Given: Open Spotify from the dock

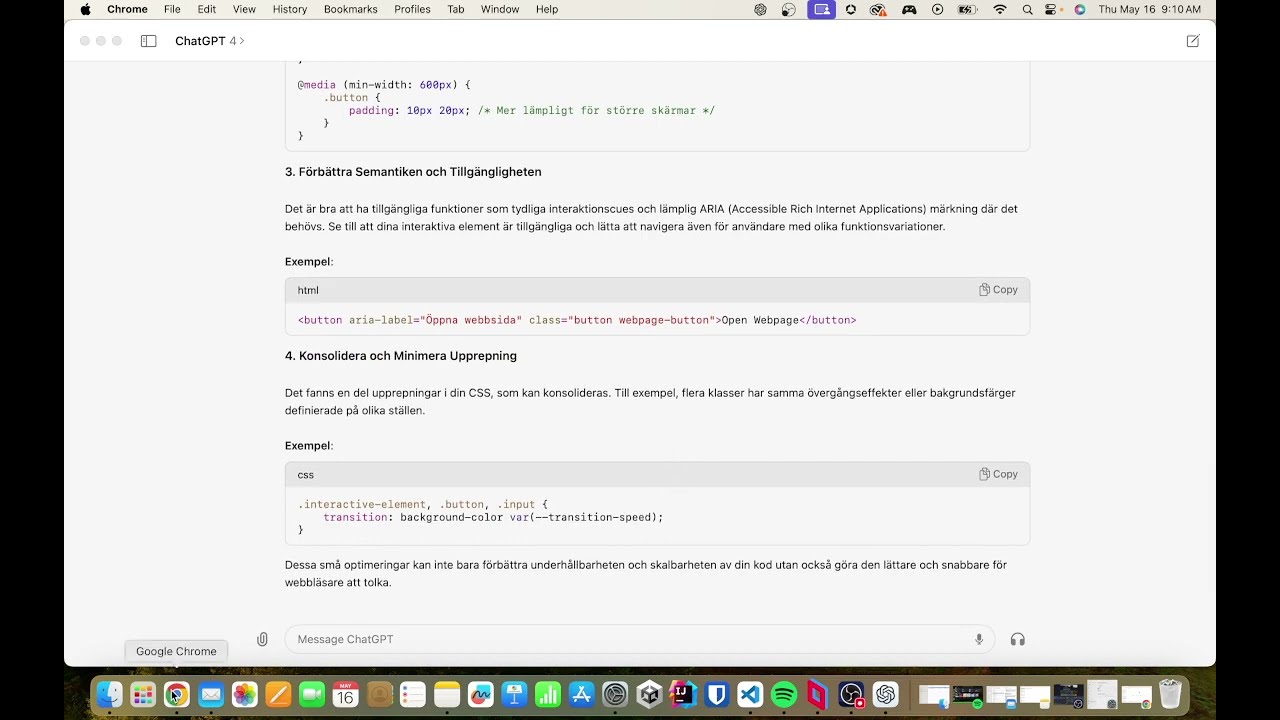Looking at the screenshot, I should (784, 694).
